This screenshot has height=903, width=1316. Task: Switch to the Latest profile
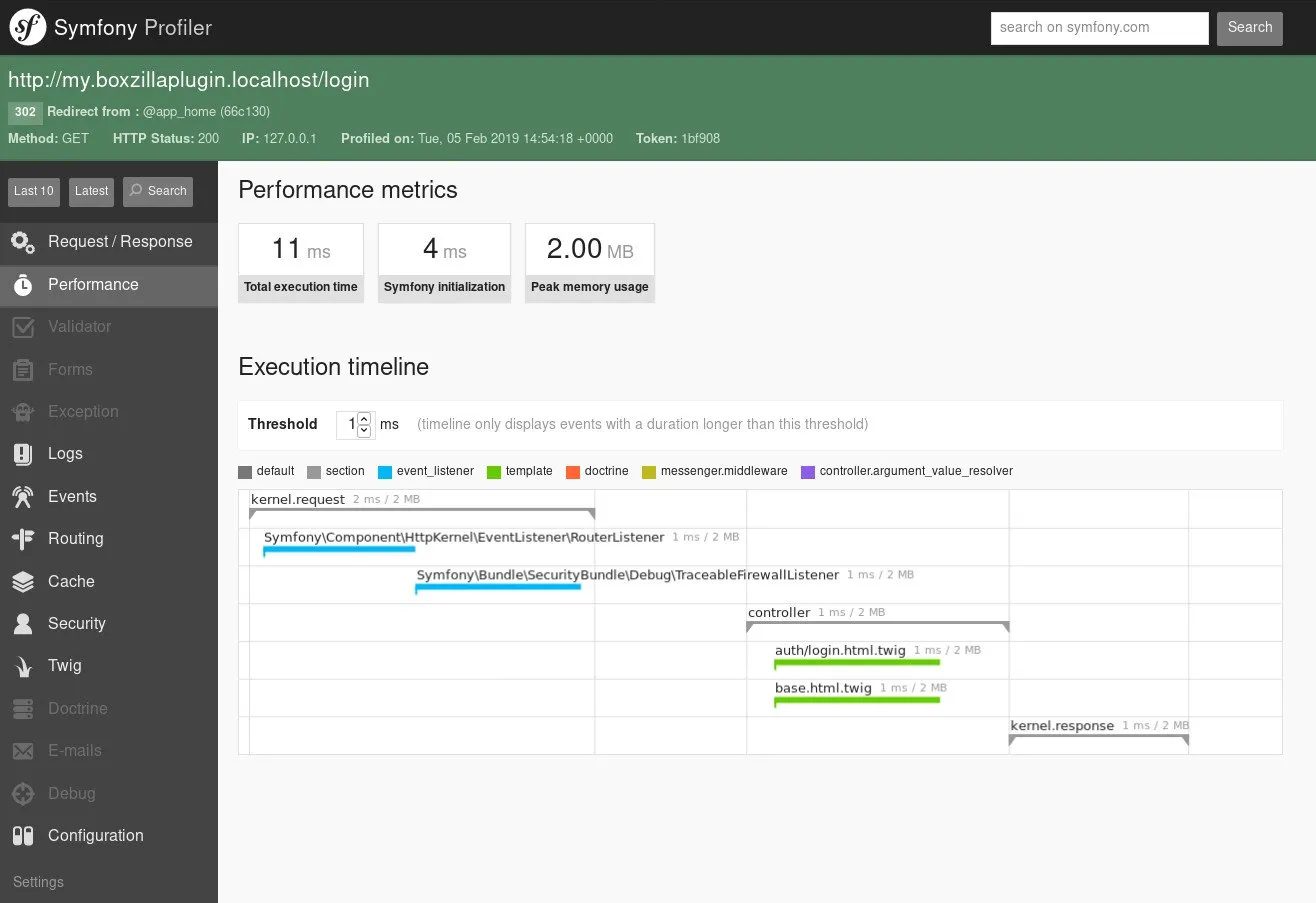pos(91,191)
